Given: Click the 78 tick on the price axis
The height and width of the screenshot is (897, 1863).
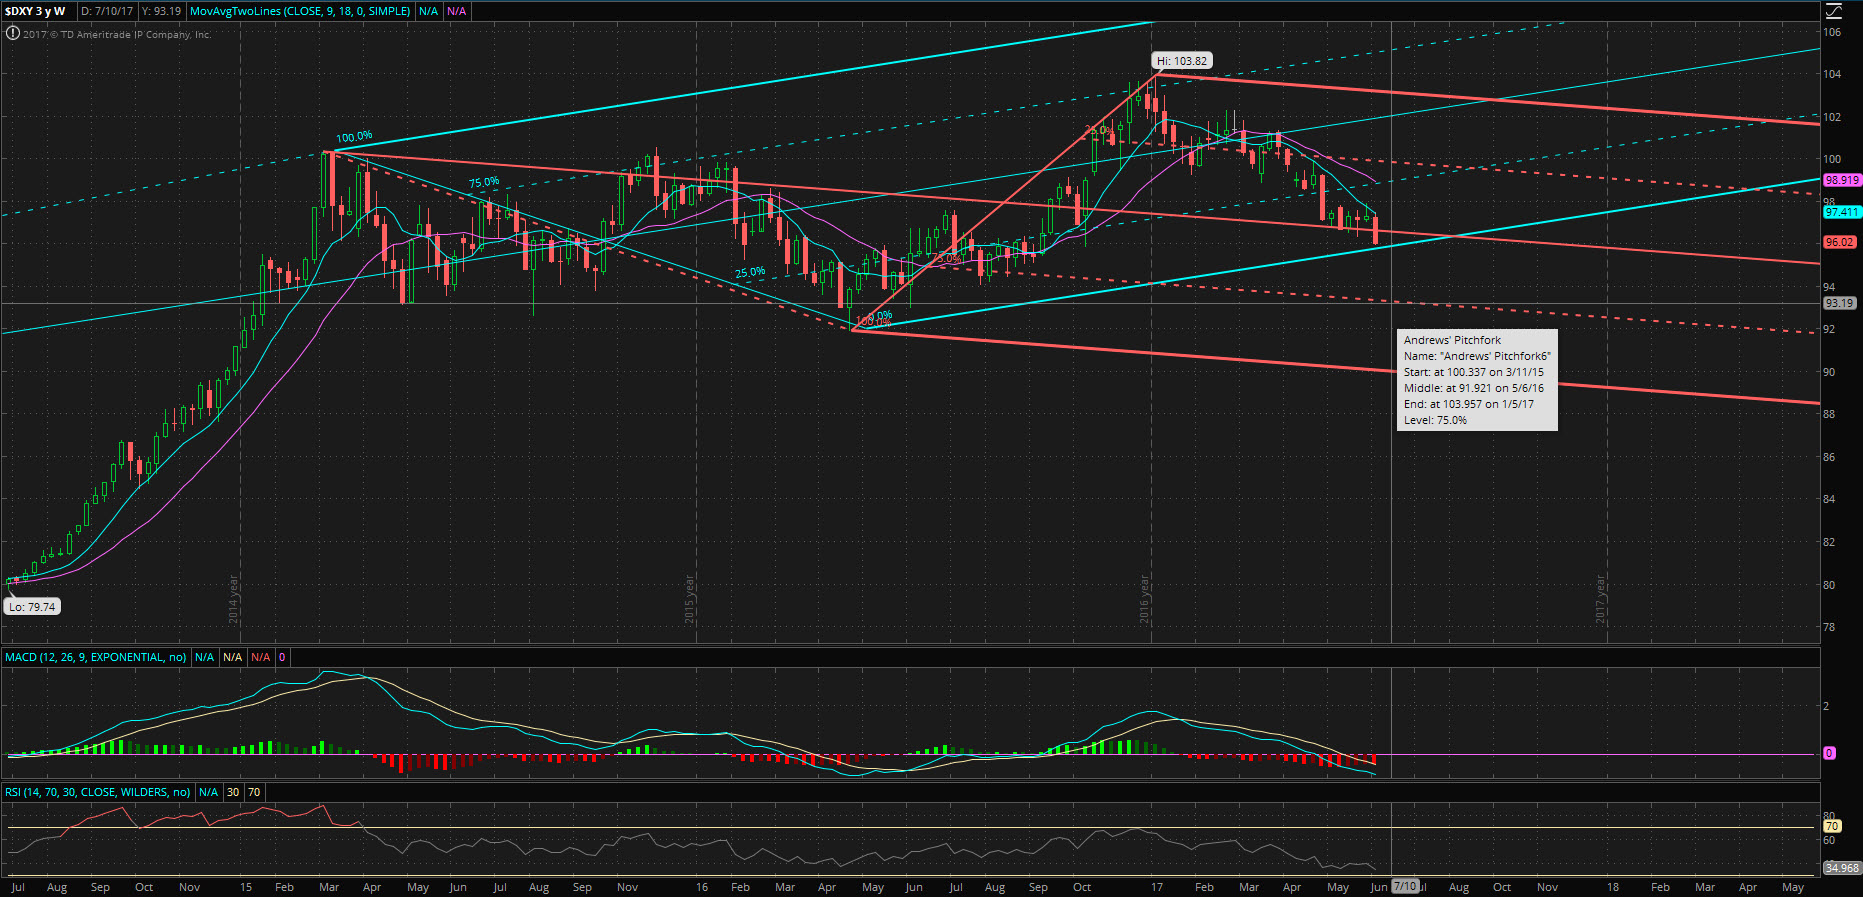Looking at the screenshot, I should click(x=1829, y=628).
